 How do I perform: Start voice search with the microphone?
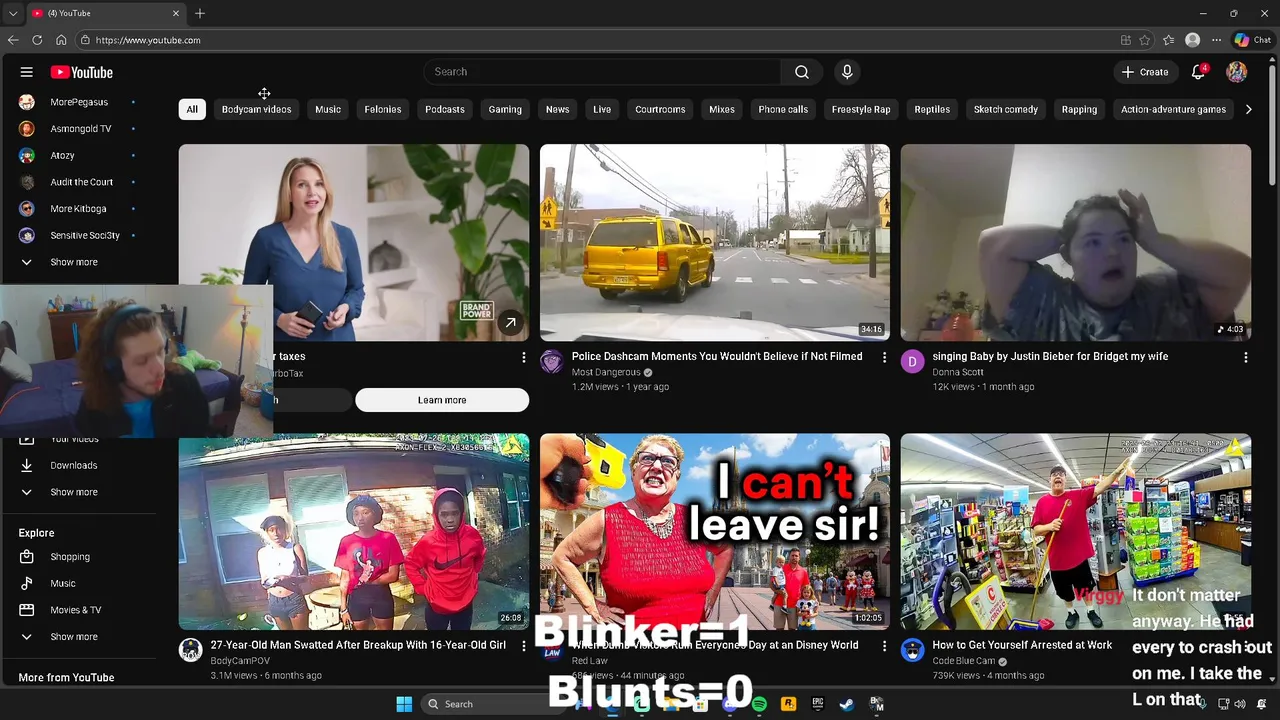click(847, 72)
